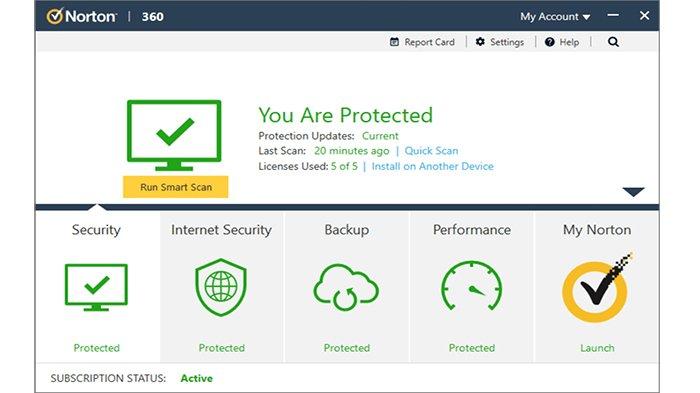This screenshot has height=393, width=700.
Task: Click the Security monitor checkmark icon
Action: tap(96, 287)
